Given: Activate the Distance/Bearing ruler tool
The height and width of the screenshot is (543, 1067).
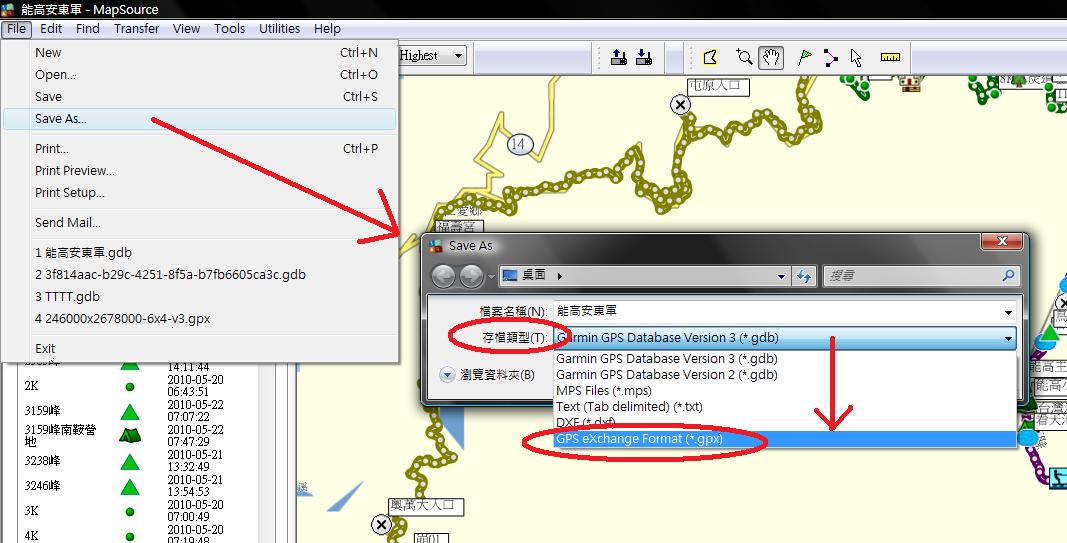Looking at the screenshot, I should (890, 57).
